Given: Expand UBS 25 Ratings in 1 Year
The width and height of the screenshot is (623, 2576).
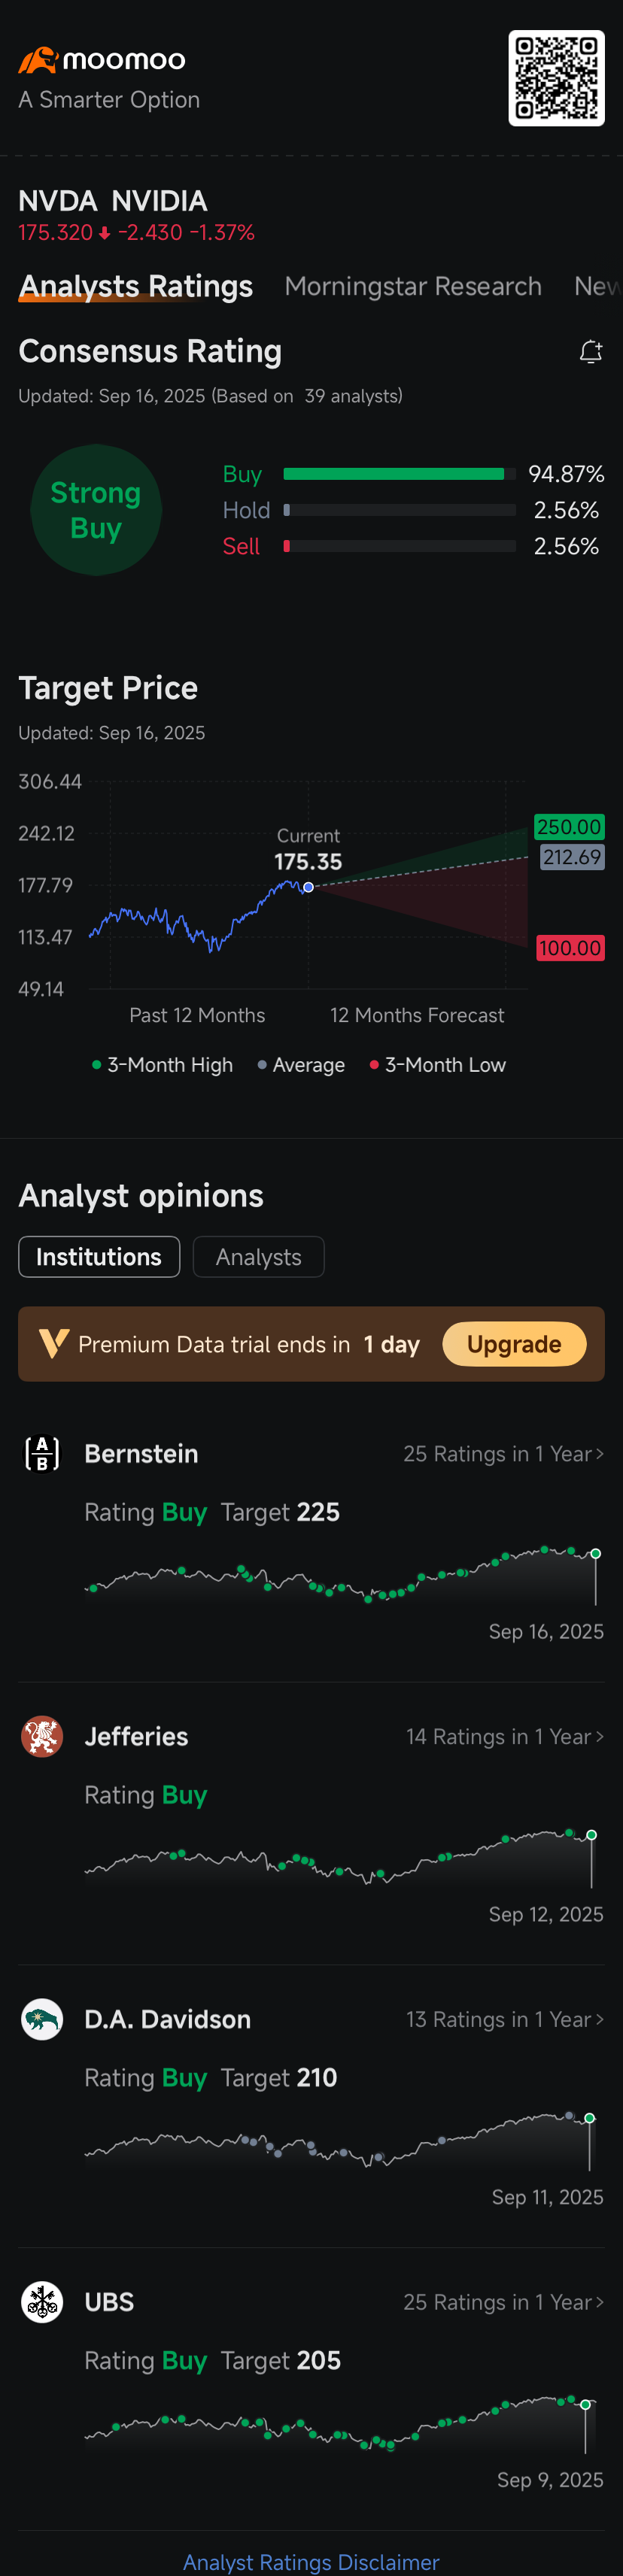Looking at the screenshot, I should click(503, 2302).
